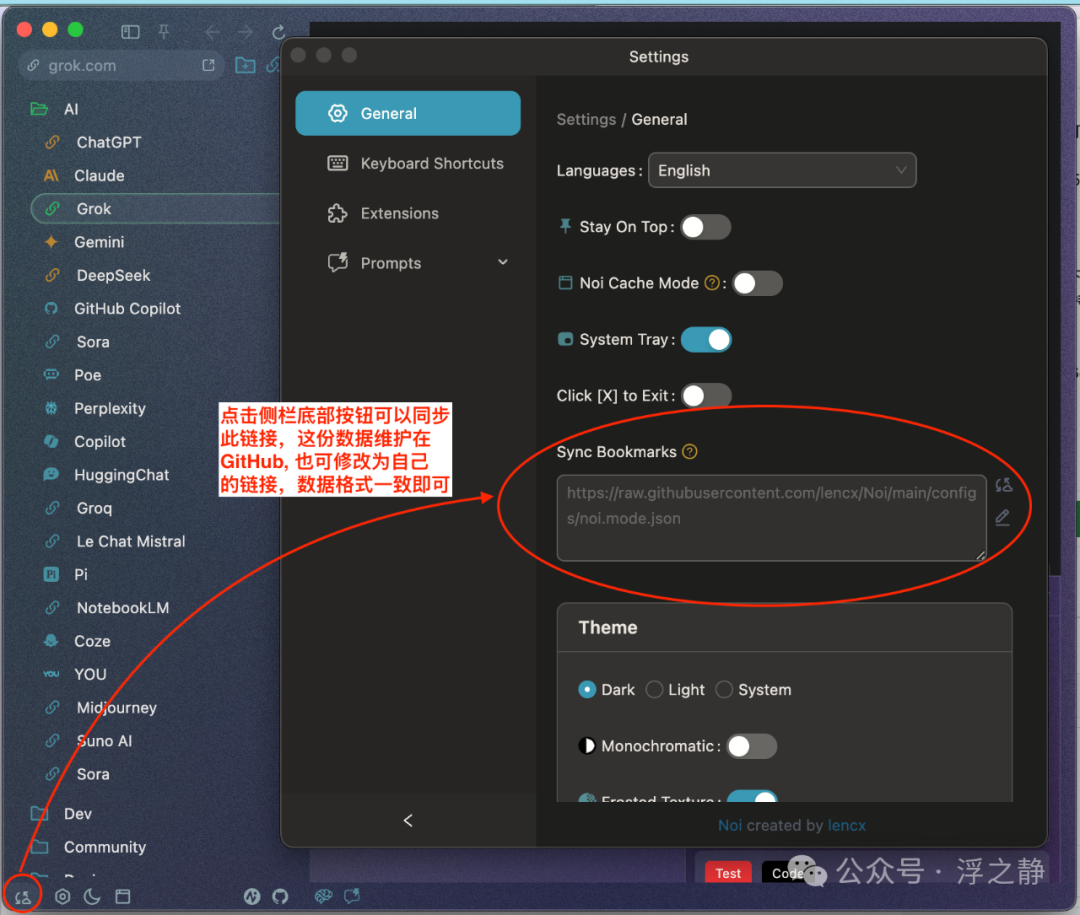Open ChatGPT from the sidebar
The height and width of the screenshot is (915, 1080).
pos(109,143)
